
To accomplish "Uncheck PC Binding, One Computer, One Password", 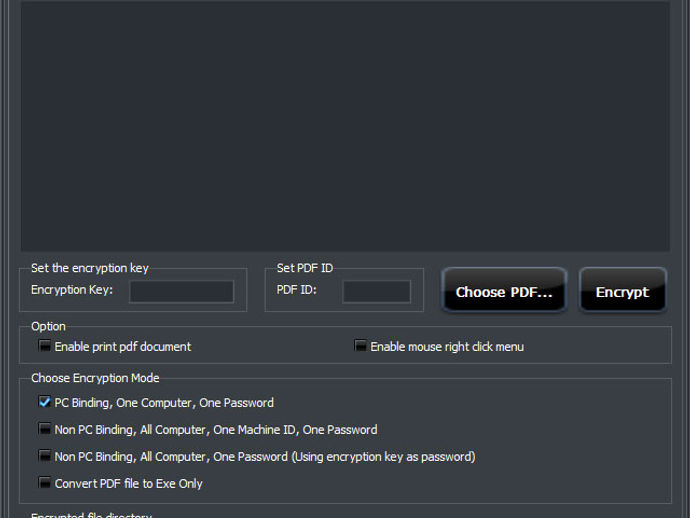I will point(44,402).
